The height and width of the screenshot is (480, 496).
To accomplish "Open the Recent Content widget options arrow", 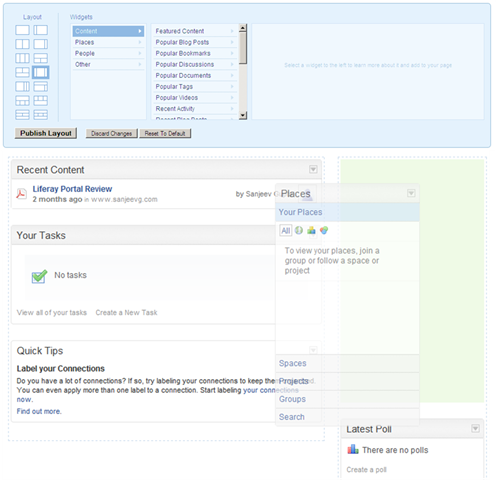I will click(313, 169).
